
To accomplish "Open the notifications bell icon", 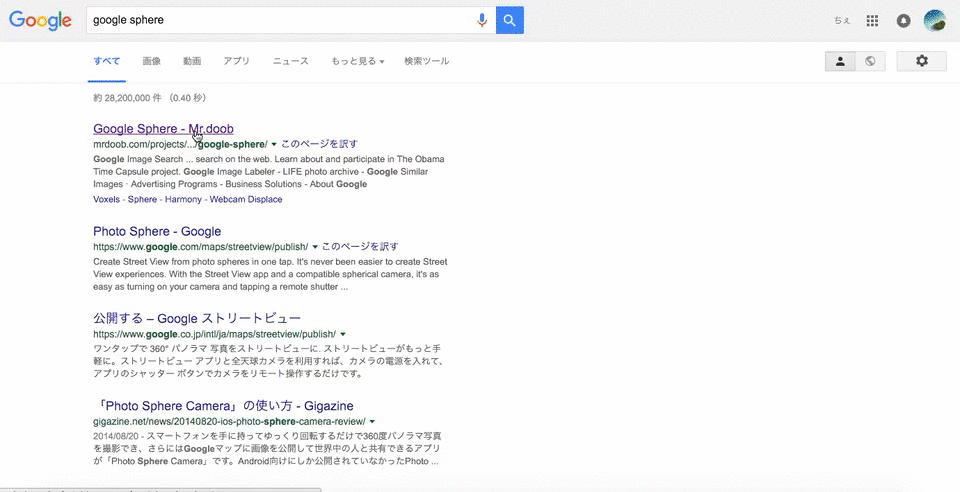I will click(903, 21).
